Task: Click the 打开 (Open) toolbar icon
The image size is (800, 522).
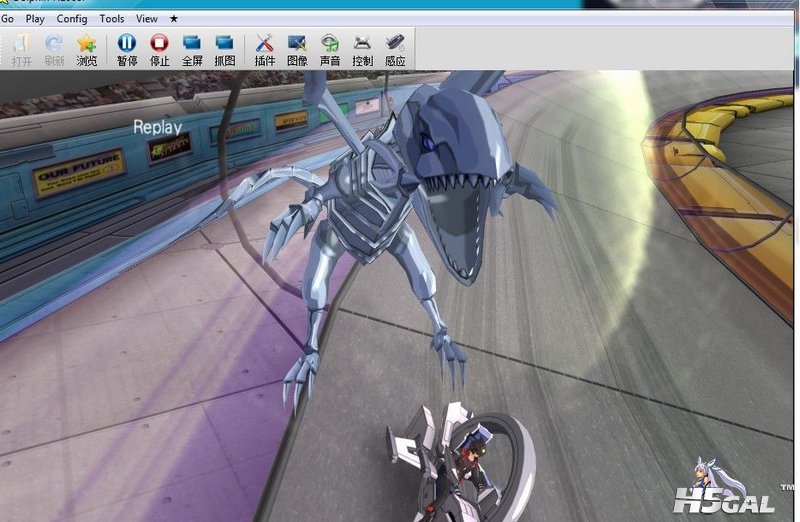Action: click(x=21, y=49)
